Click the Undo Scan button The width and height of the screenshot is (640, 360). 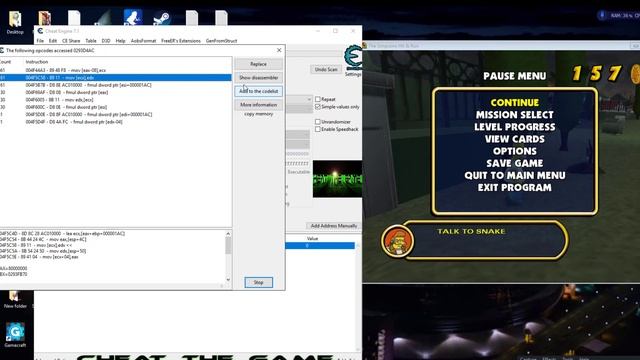point(326,69)
